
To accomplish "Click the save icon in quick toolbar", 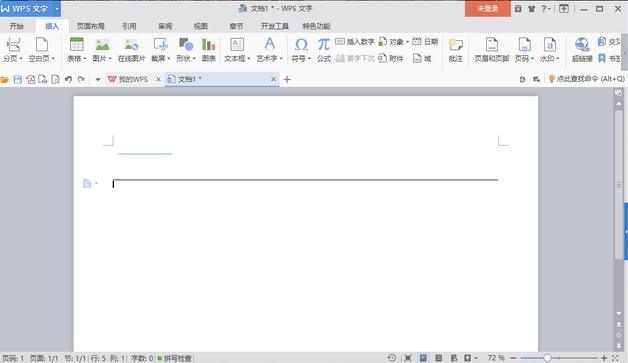I will [18, 79].
